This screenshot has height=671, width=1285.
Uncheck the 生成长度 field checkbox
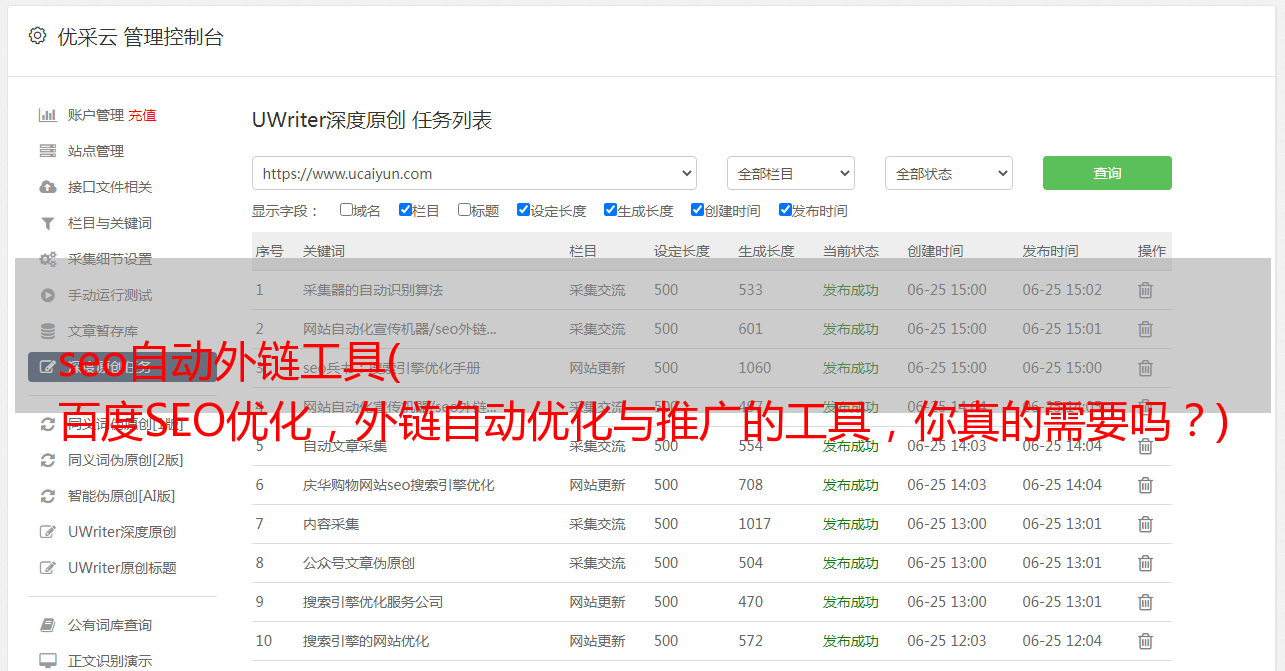click(610, 210)
